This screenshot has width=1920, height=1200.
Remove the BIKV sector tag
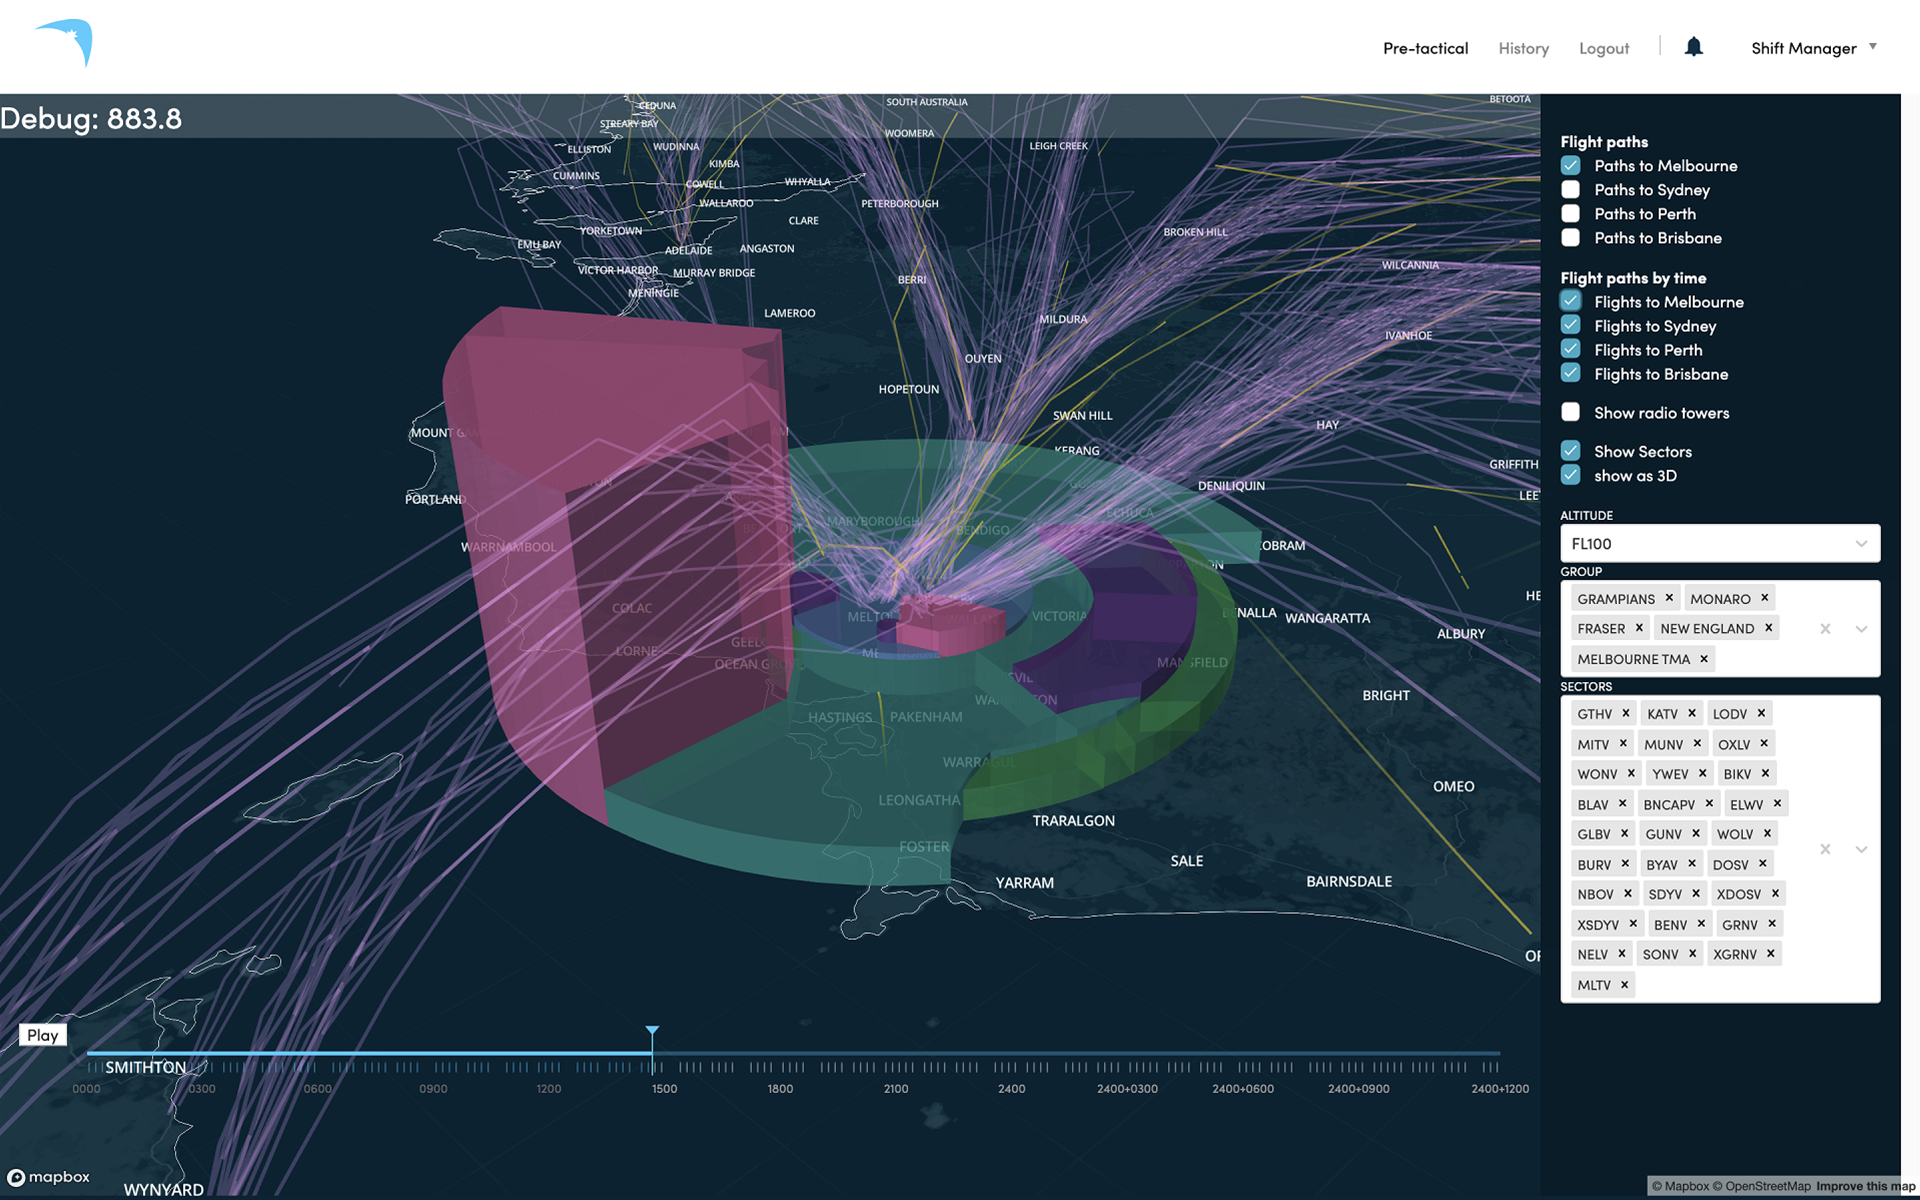click(1765, 773)
